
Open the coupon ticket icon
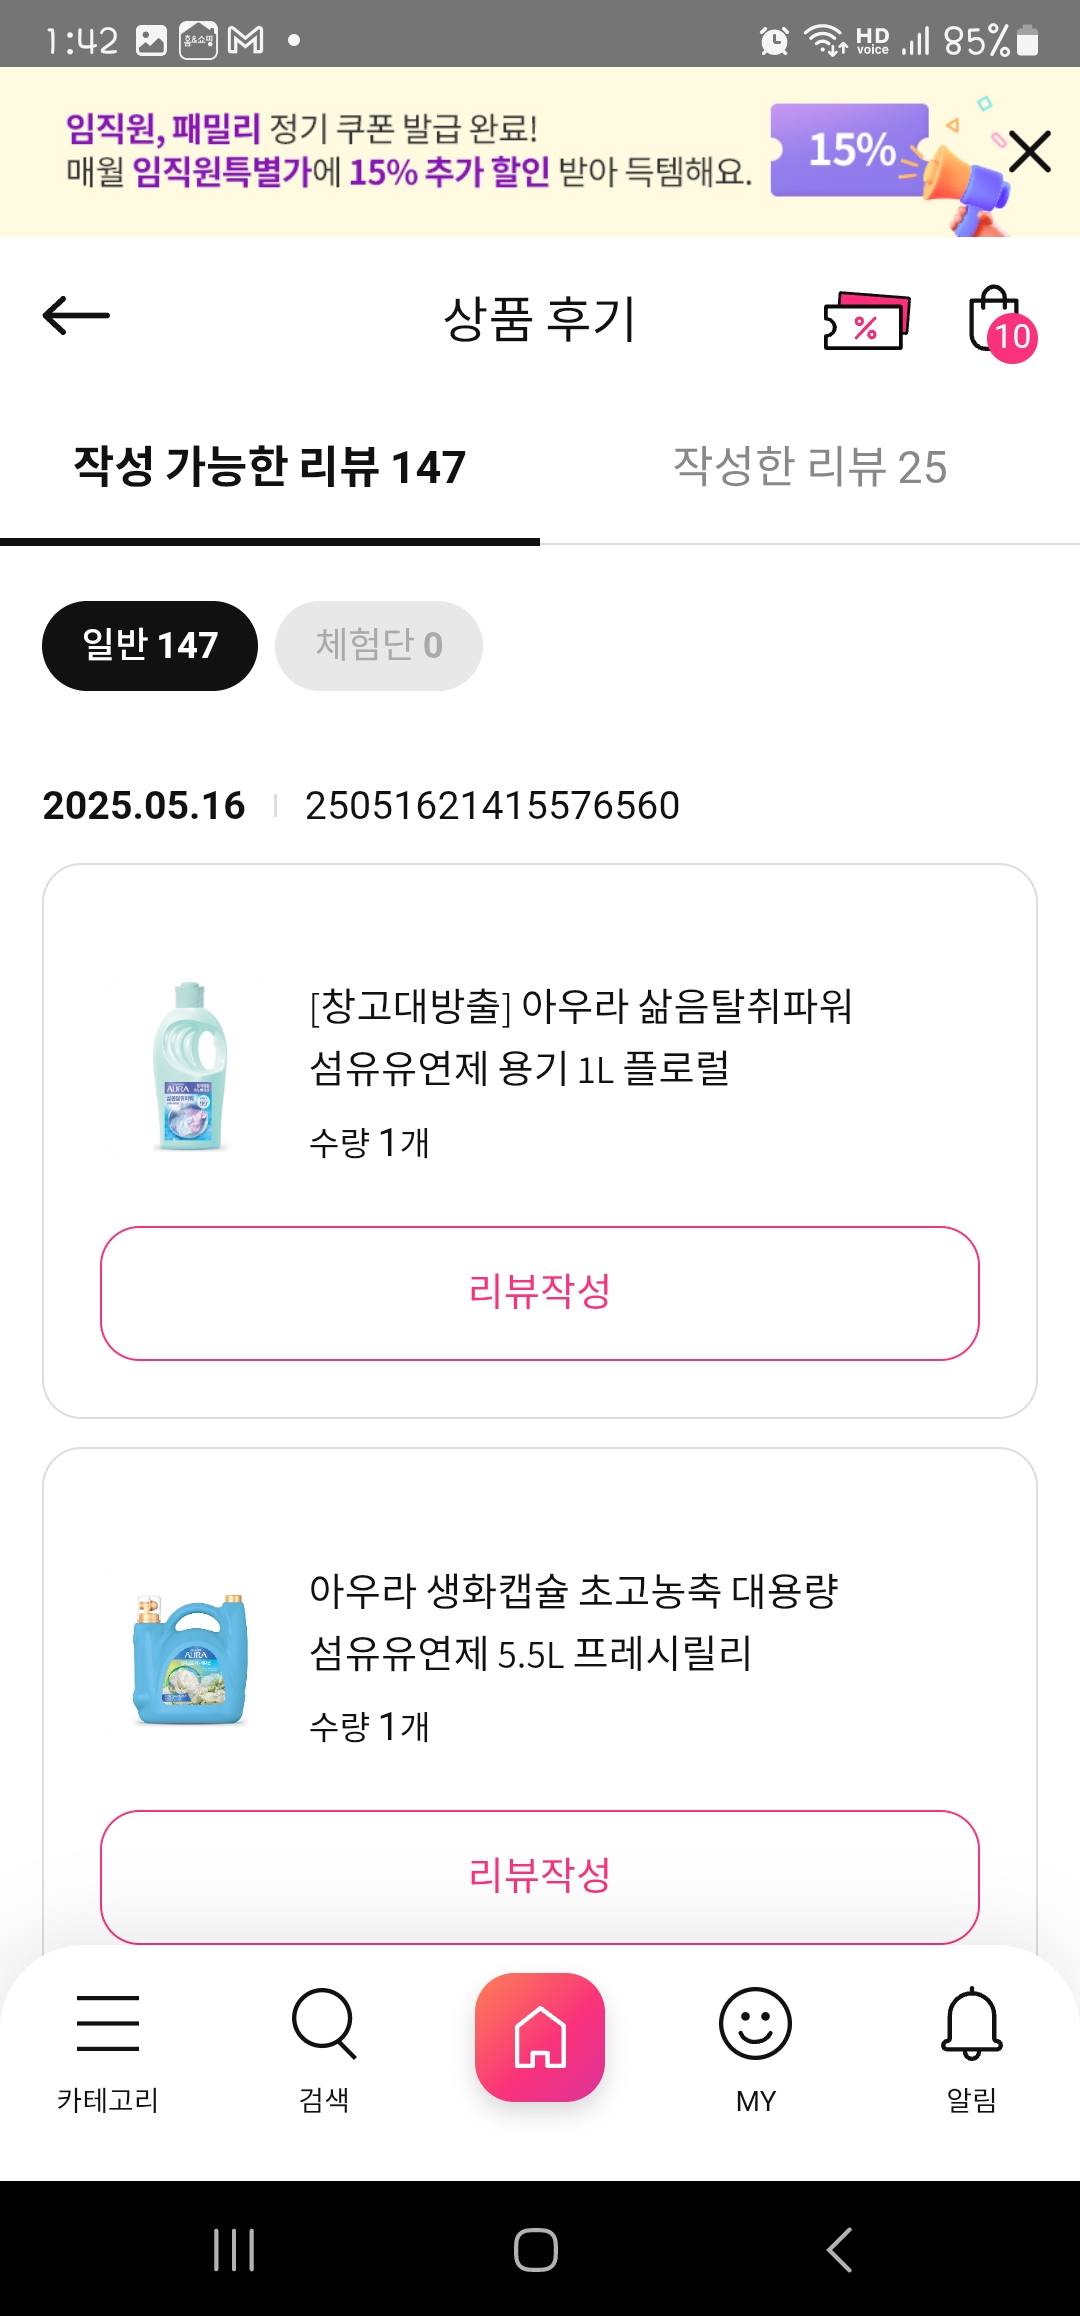[866, 320]
